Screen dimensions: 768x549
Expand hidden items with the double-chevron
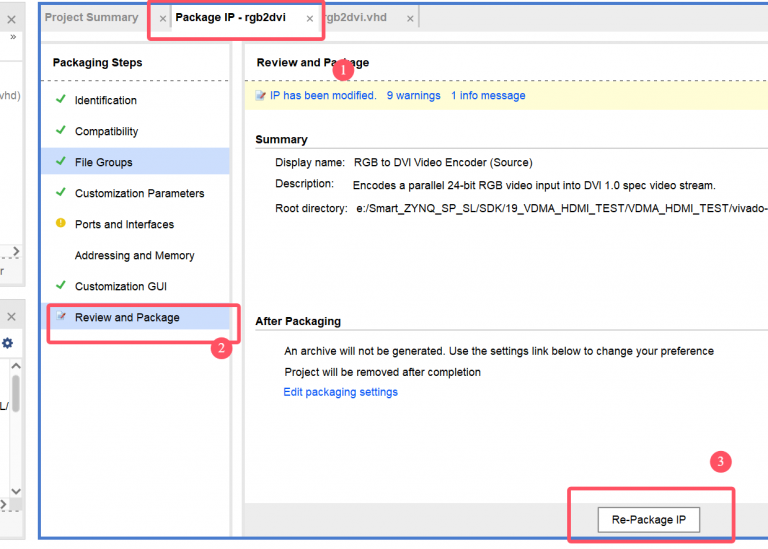click(13, 37)
